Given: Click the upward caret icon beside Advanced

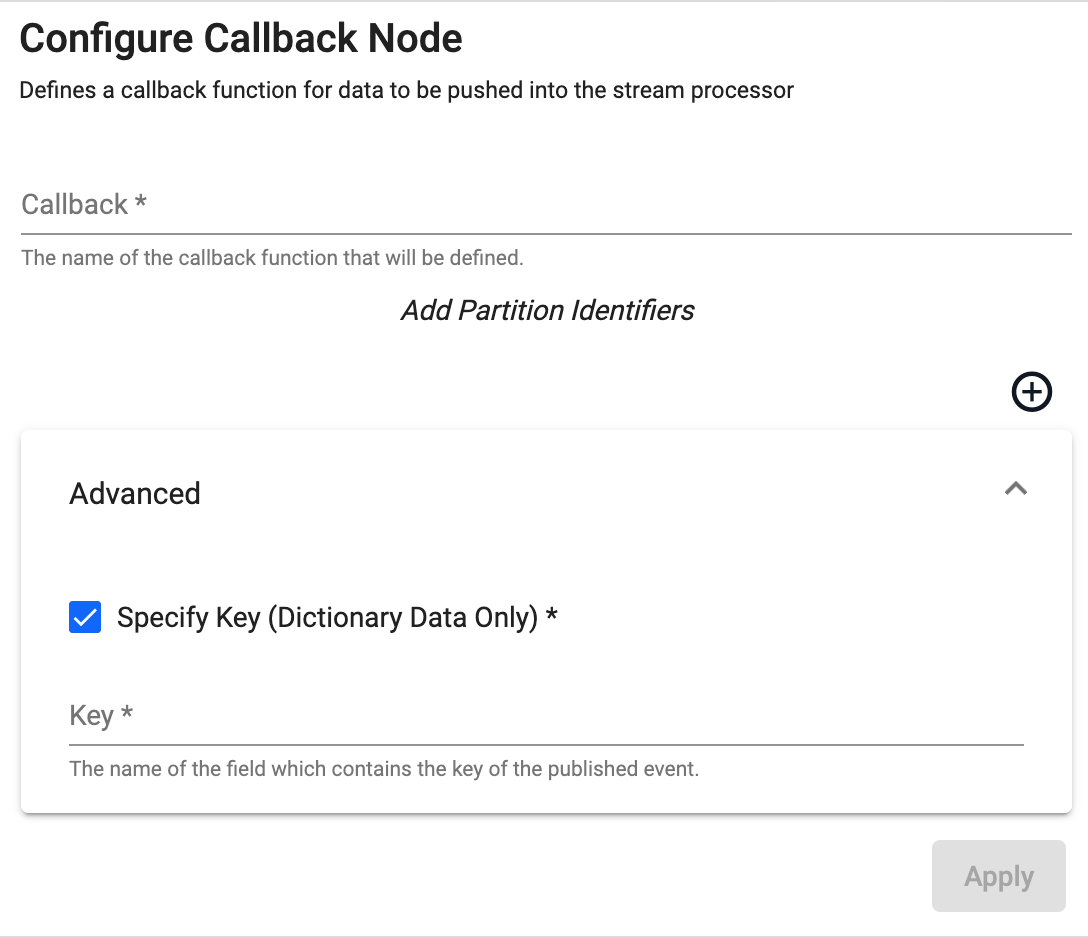Looking at the screenshot, I should tap(1016, 489).
